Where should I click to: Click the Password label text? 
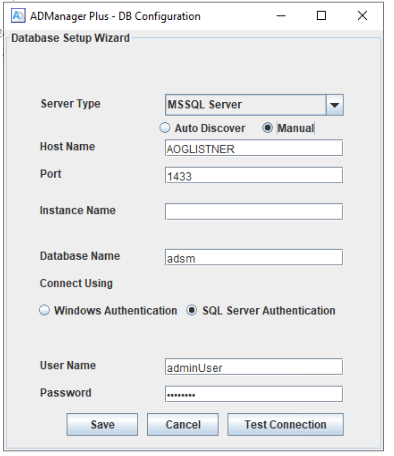[66, 393]
